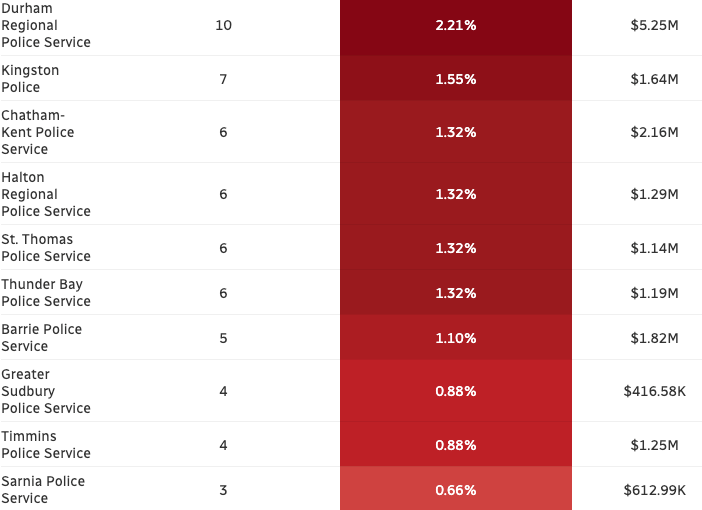The width and height of the screenshot is (702, 510).
Task: Click the 1.10% shaded cell
Action: click(456, 337)
